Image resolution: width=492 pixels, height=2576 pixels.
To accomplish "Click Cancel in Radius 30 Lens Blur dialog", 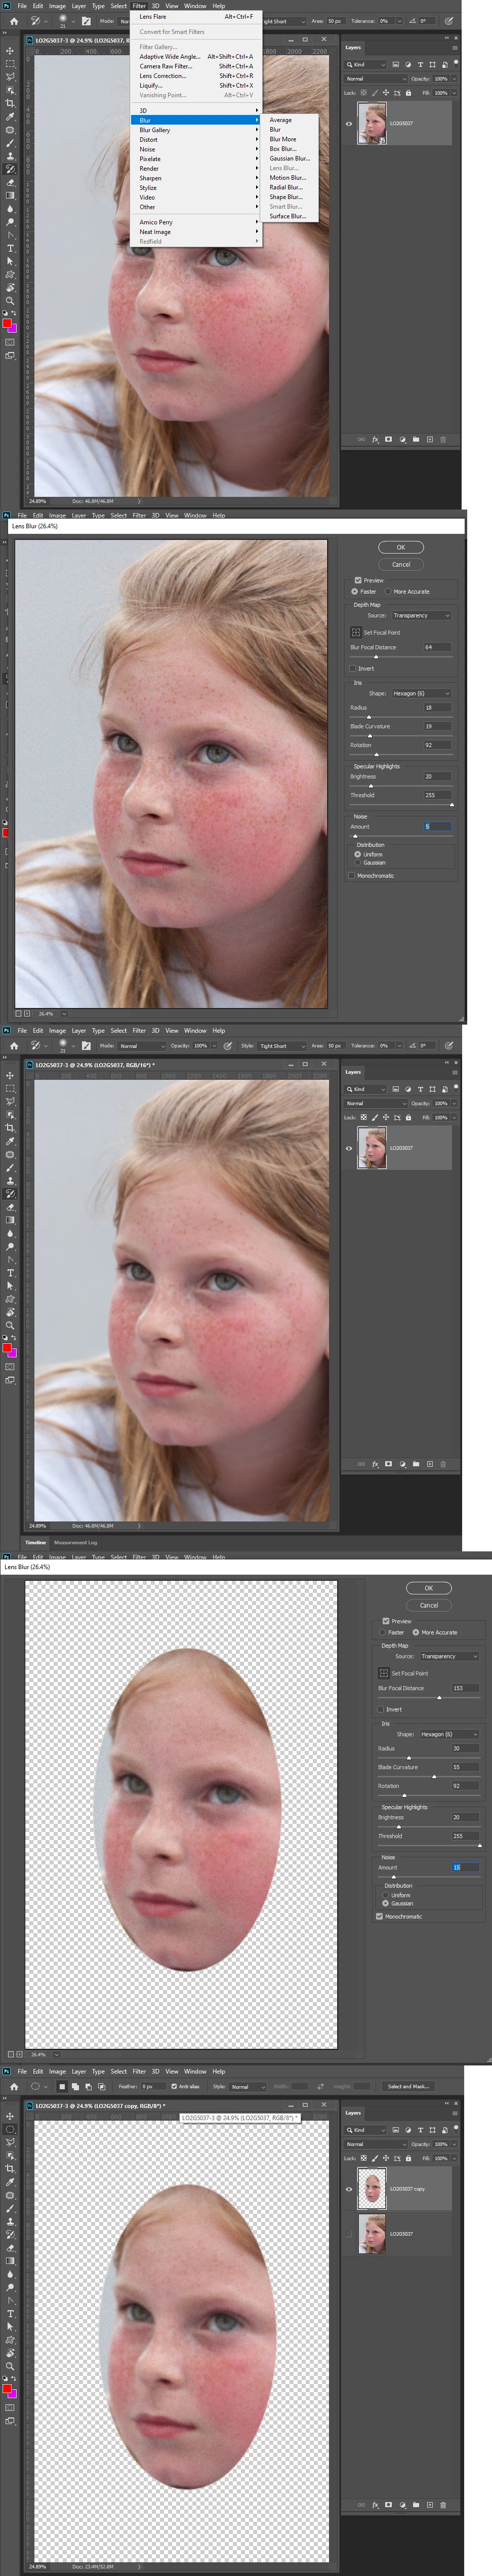I will pyautogui.click(x=429, y=1605).
